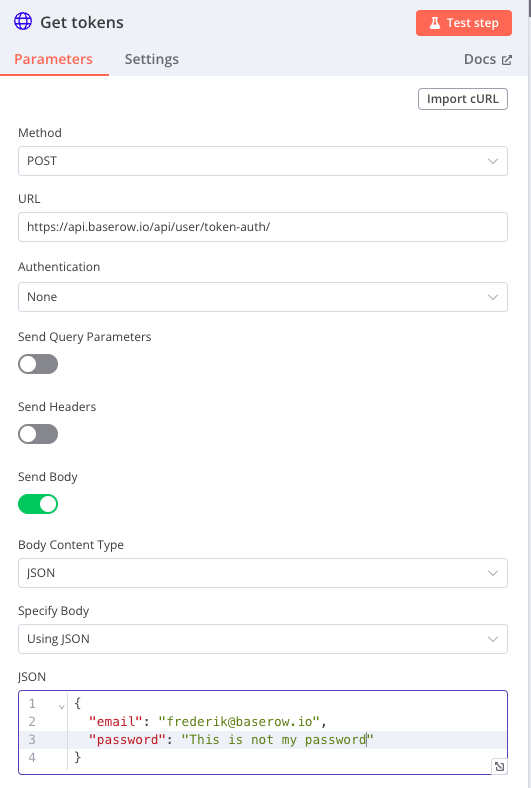Image resolution: width=531 pixels, height=788 pixels.
Task: Switch to the Settings tab
Action: pos(152,59)
